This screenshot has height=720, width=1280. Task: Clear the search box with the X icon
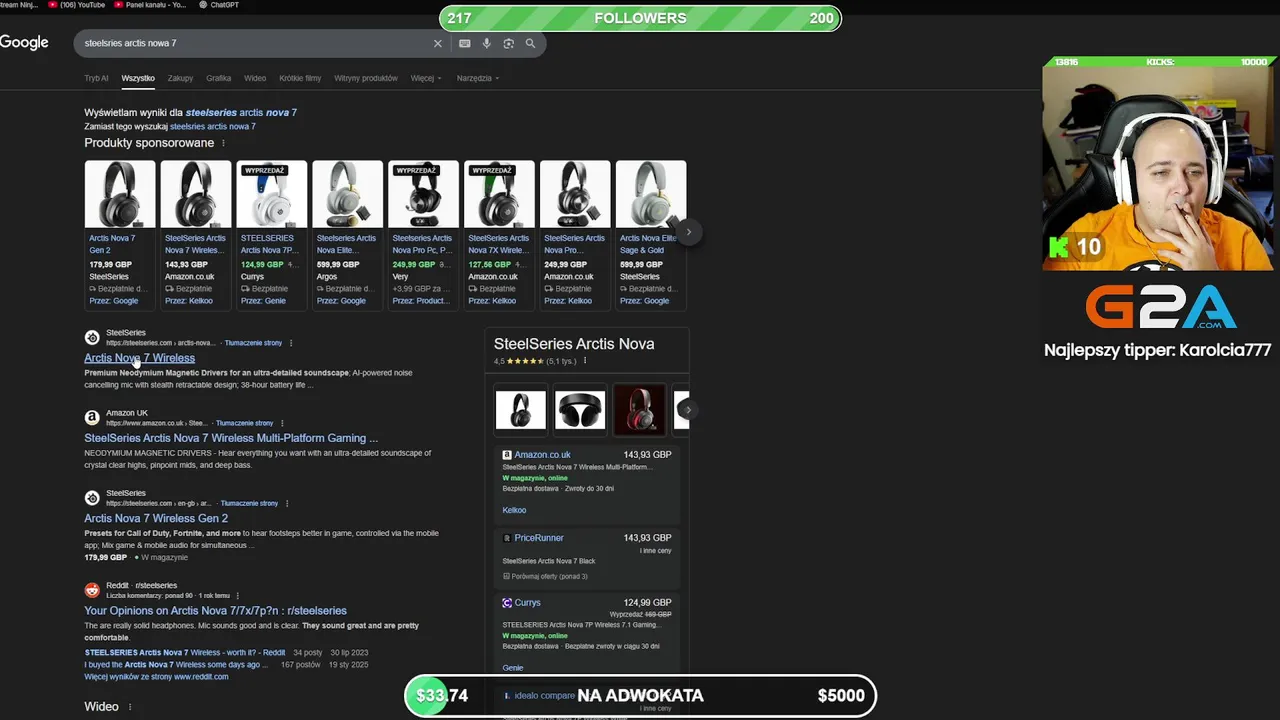click(x=437, y=43)
